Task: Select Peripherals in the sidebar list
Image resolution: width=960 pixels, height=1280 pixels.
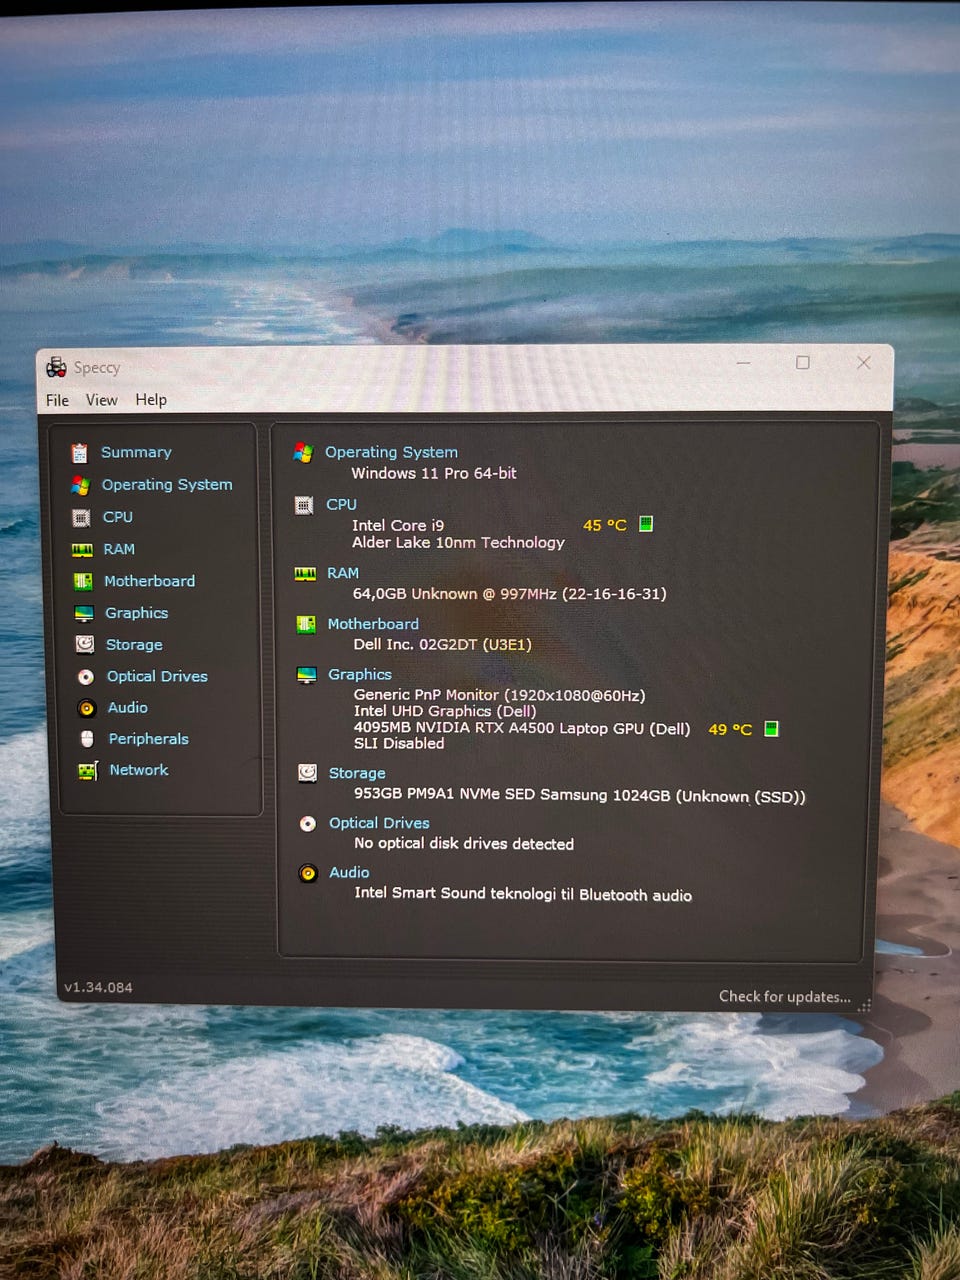Action: [x=149, y=739]
